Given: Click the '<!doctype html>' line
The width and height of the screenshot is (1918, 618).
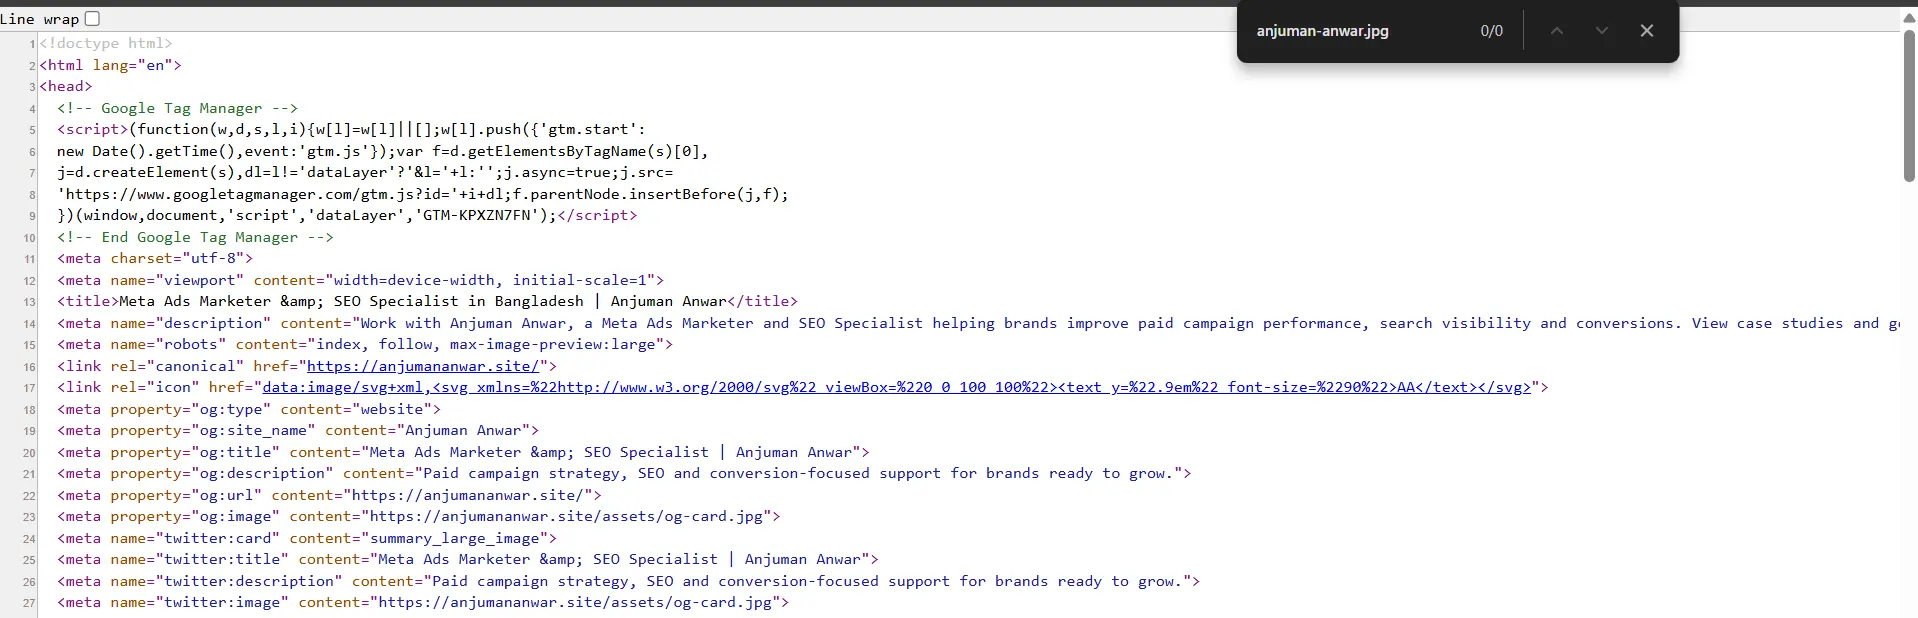Looking at the screenshot, I should [x=106, y=43].
